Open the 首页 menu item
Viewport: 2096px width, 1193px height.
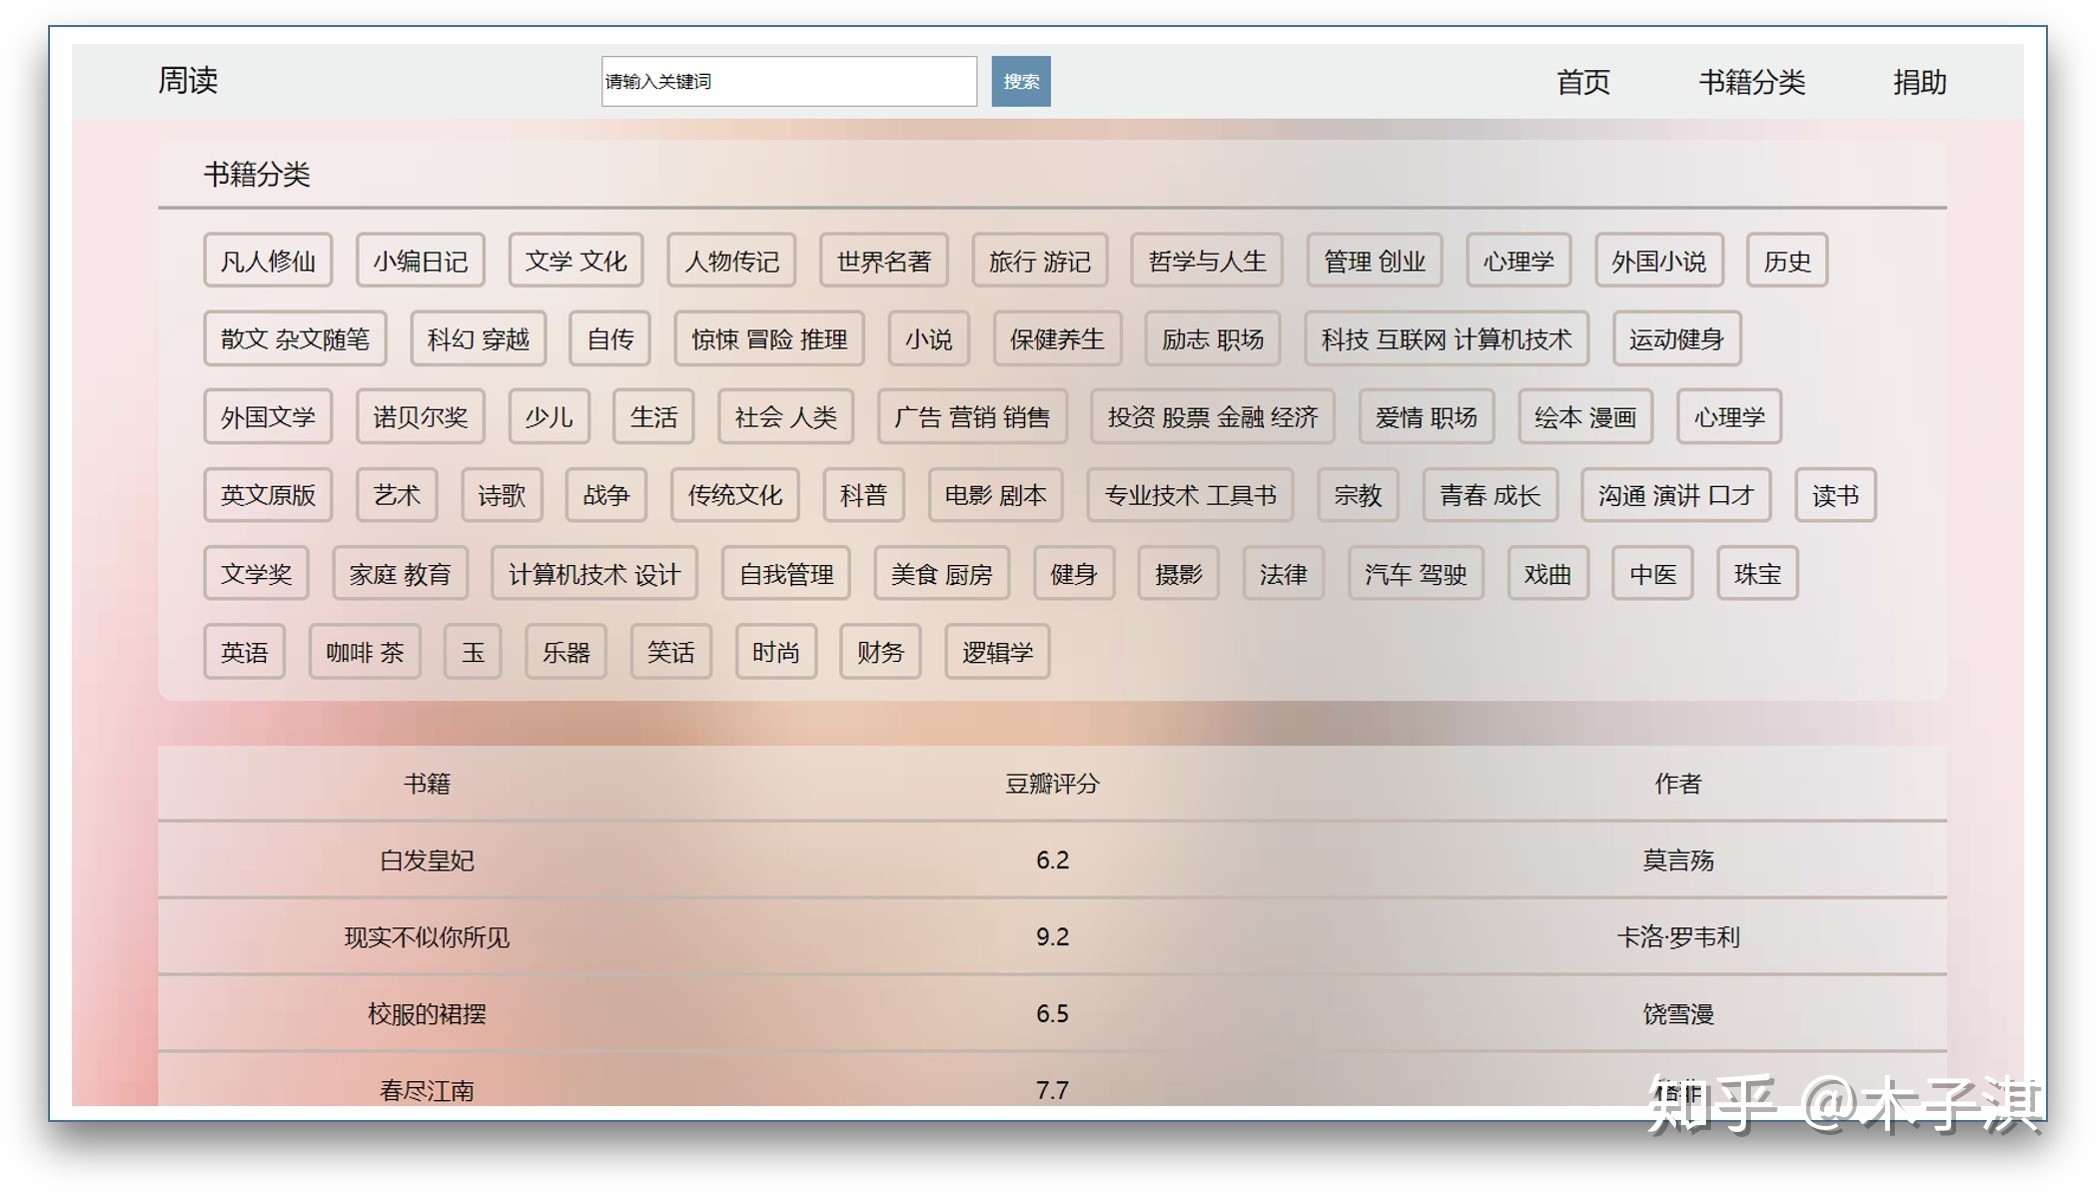click(x=1583, y=82)
